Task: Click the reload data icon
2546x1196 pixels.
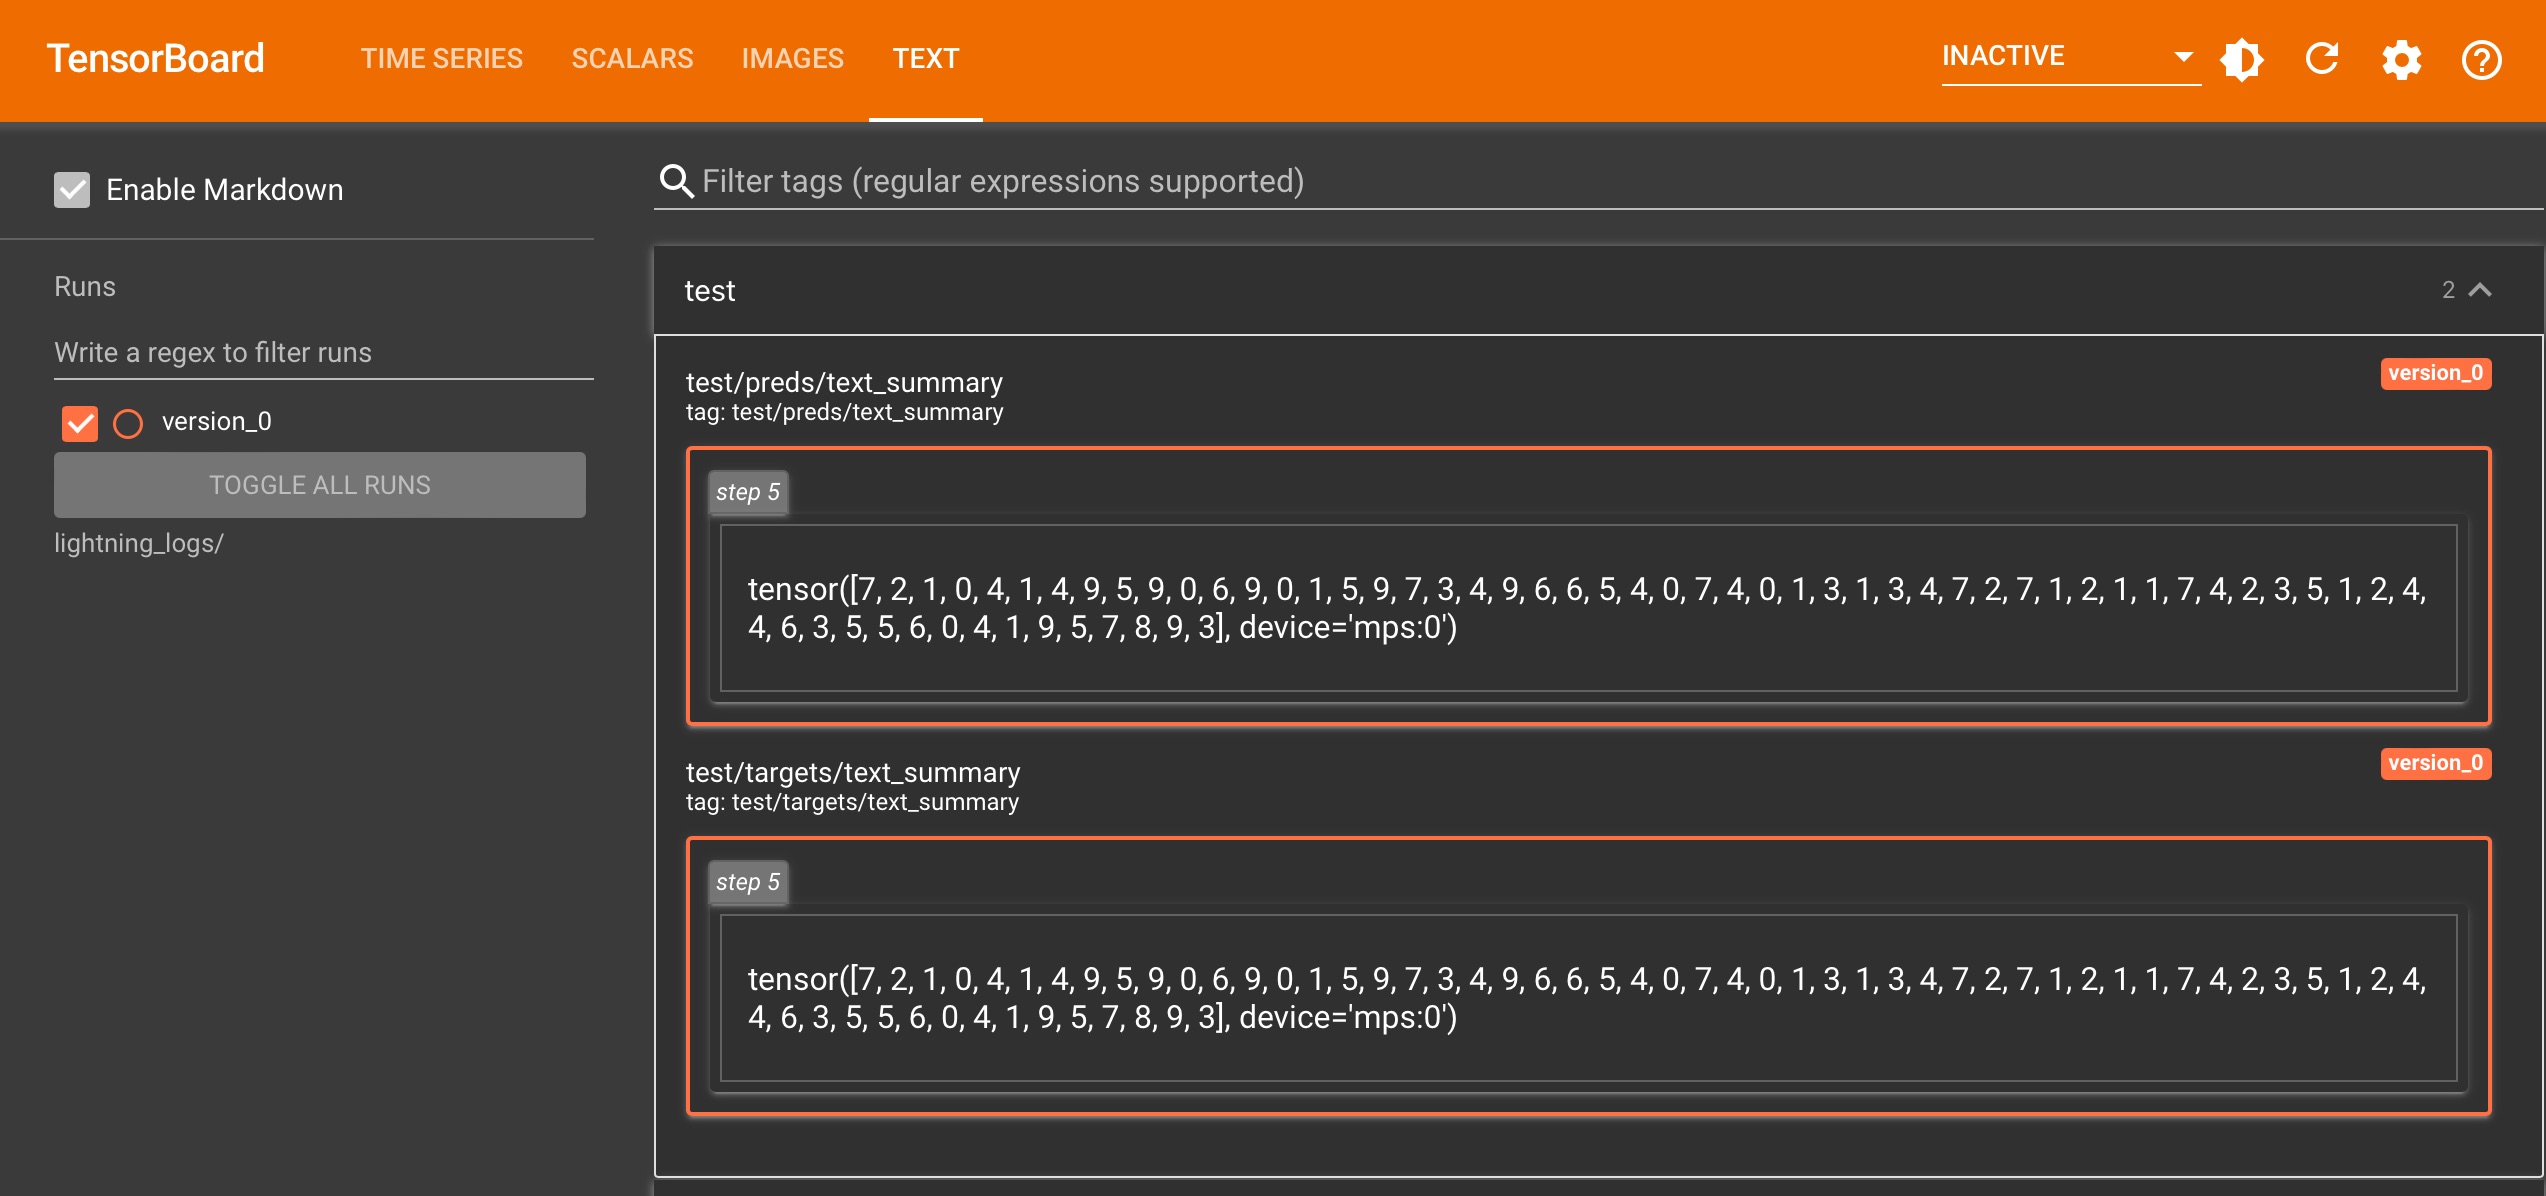Action: tap(2322, 60)
